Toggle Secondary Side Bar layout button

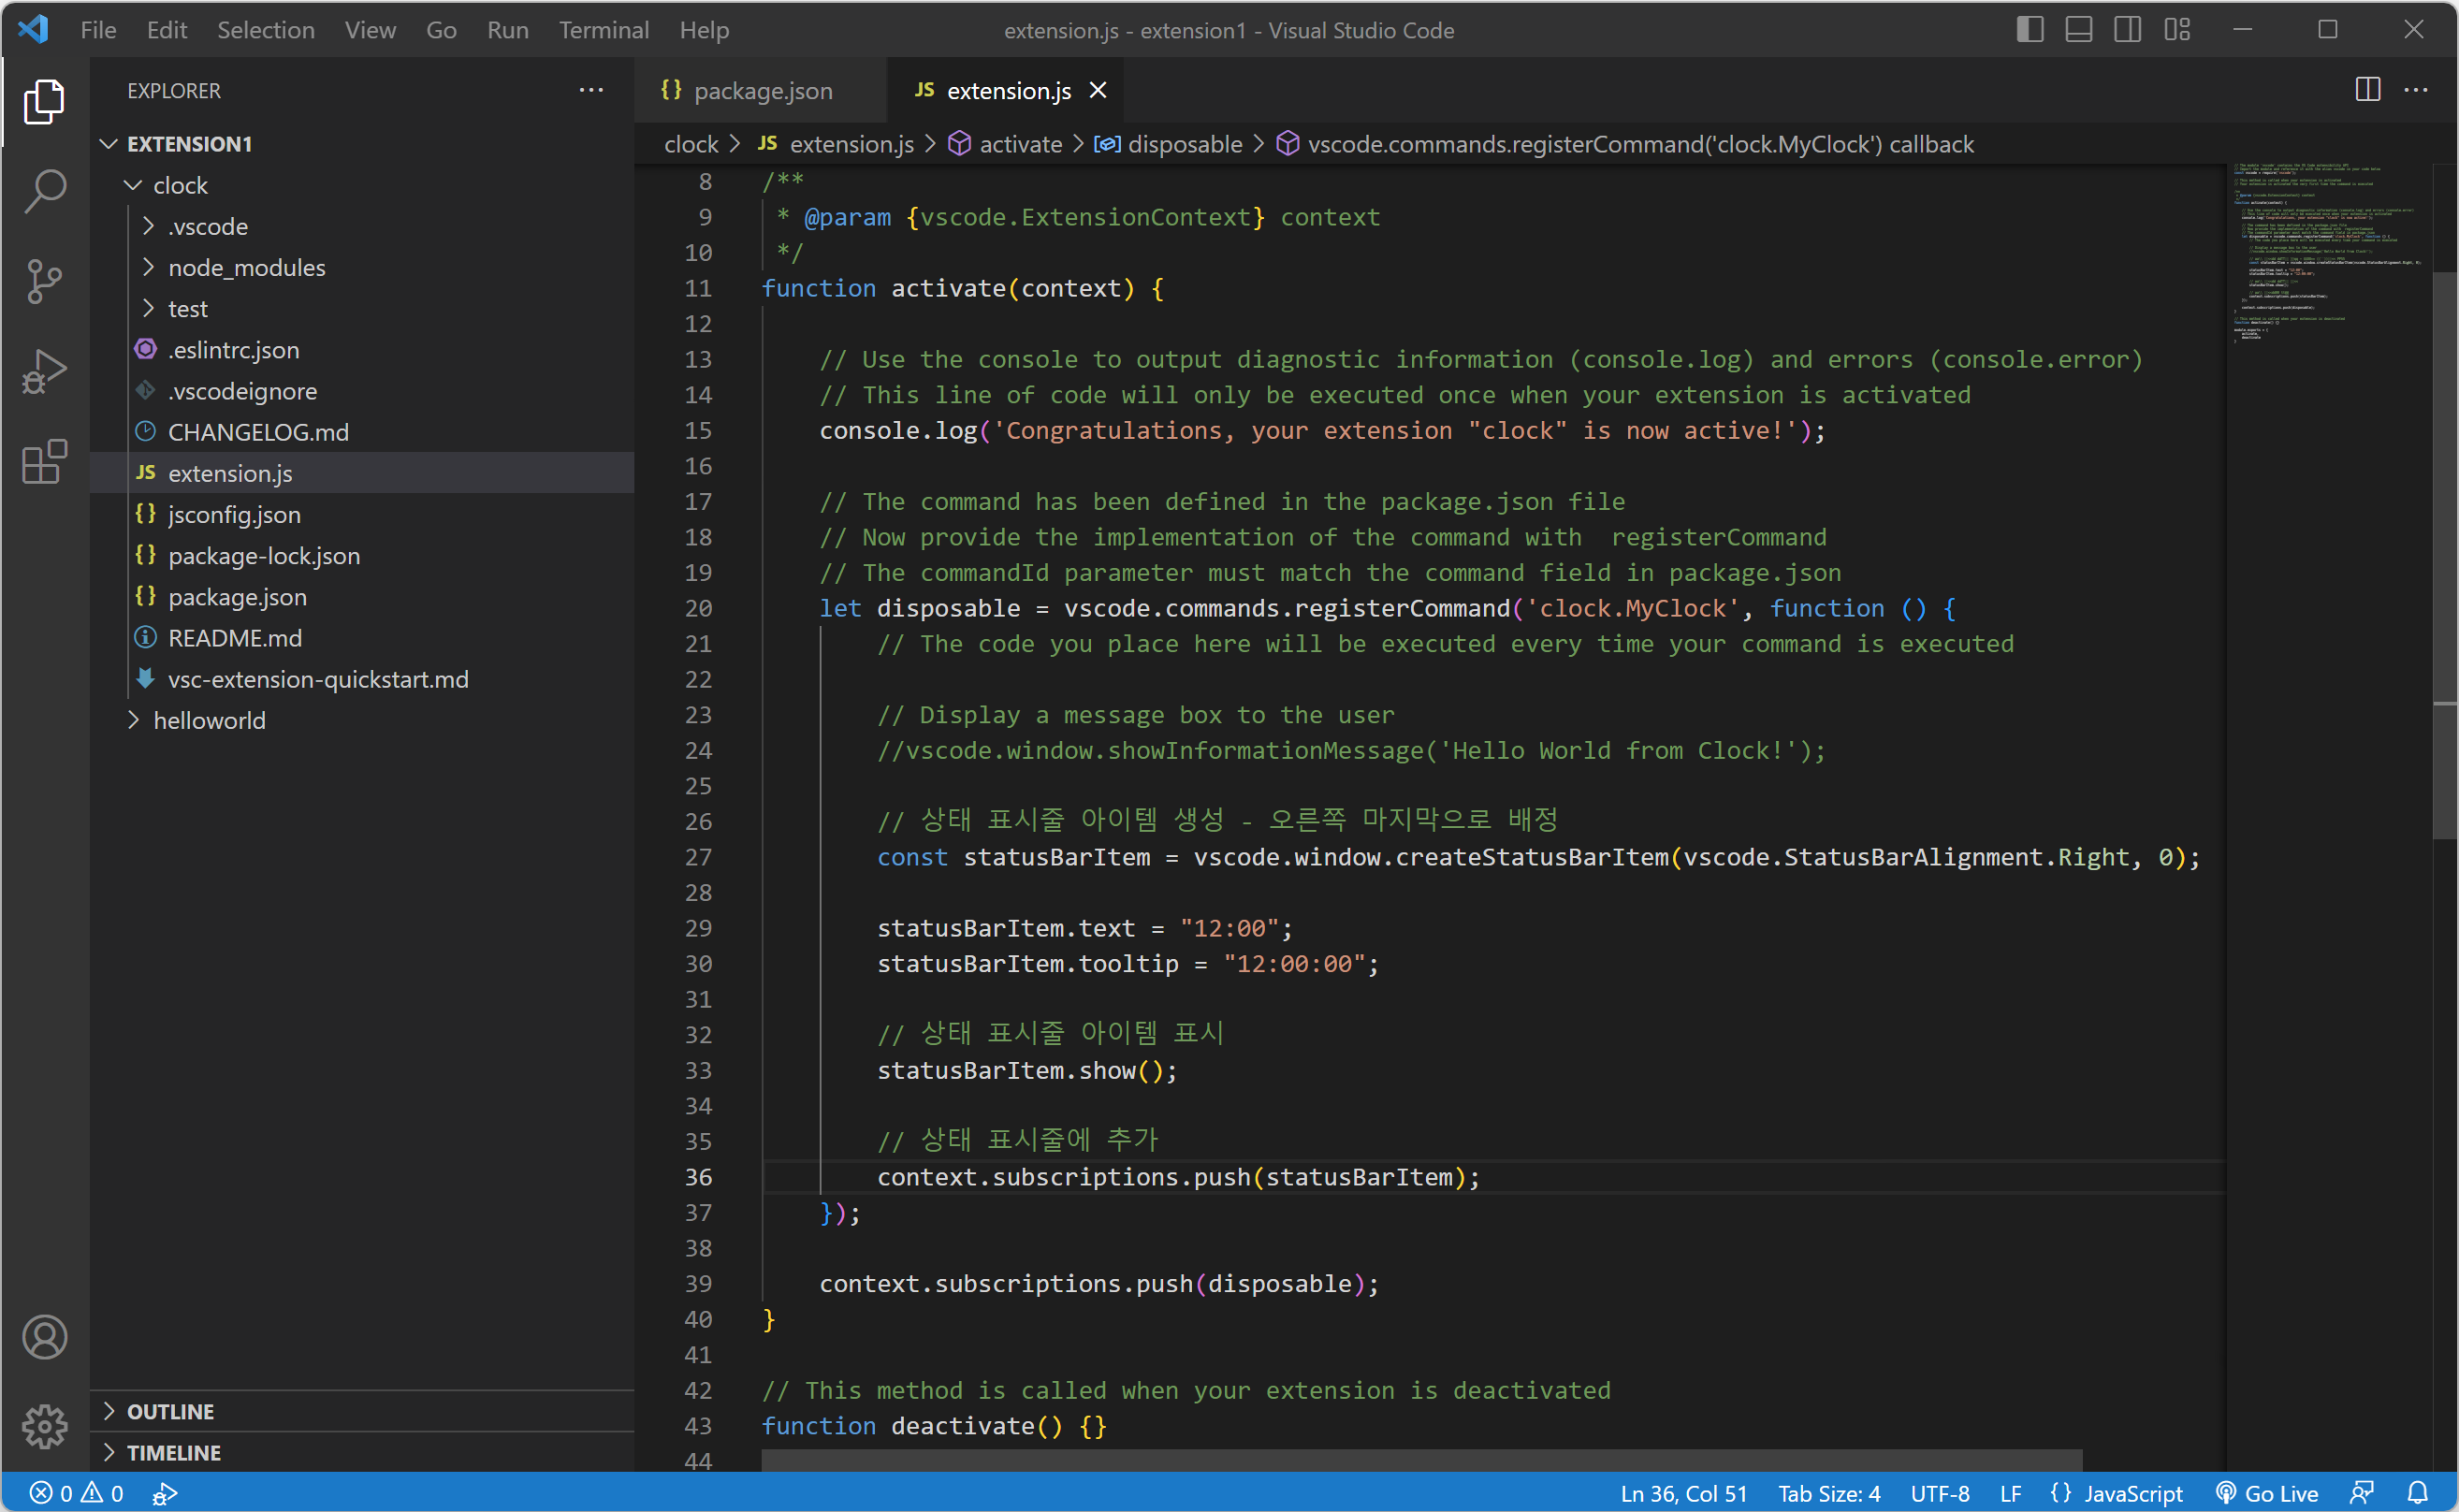pos(2127,30)
